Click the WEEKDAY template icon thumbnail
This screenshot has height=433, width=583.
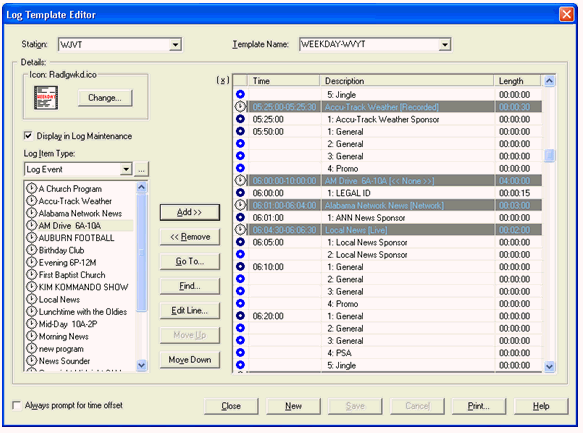[x=46, y=97]
